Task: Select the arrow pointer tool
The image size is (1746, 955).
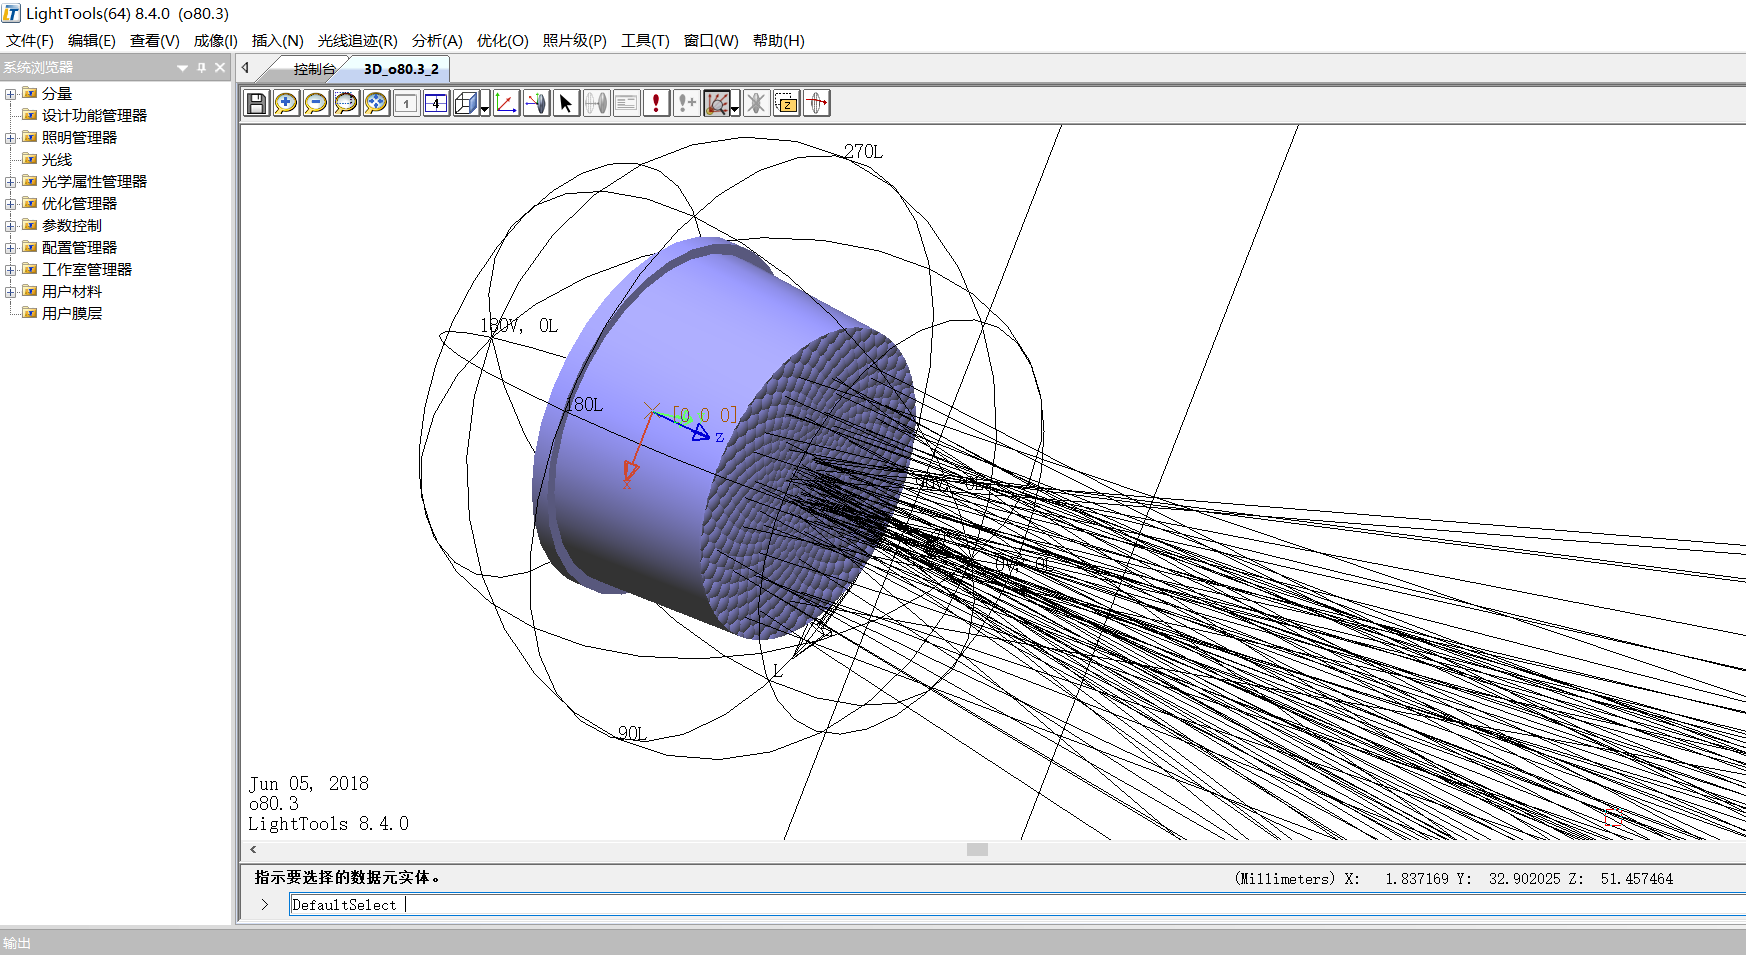Action: 566,103
